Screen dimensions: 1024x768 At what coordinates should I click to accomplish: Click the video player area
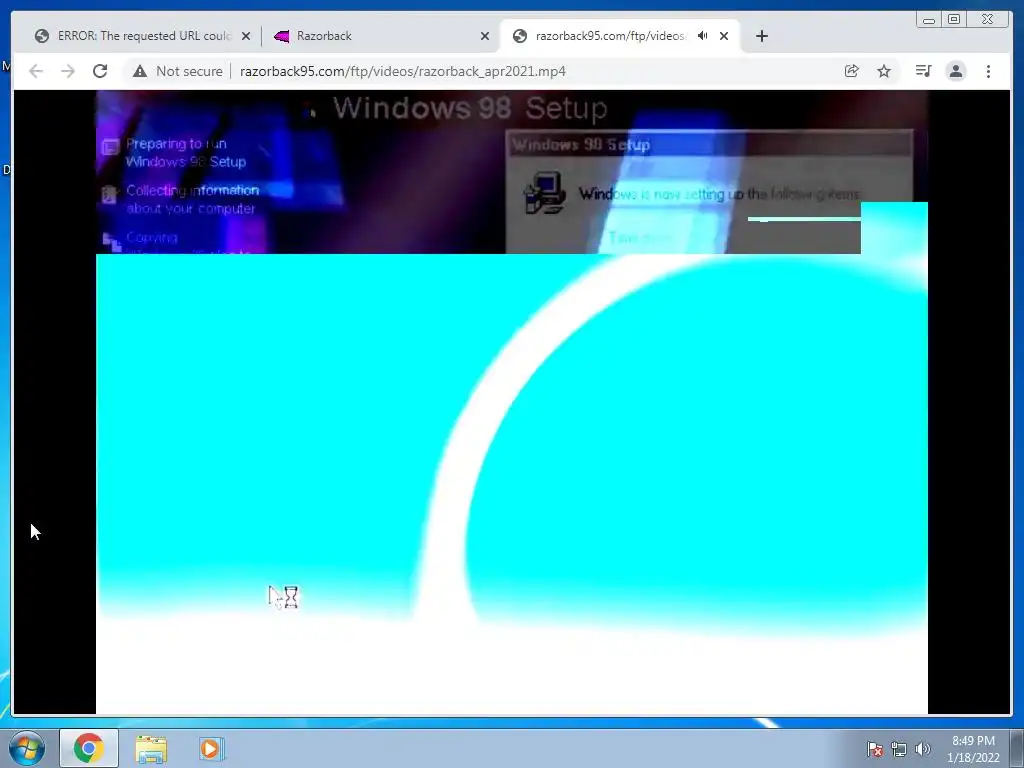tap(512, 402)
